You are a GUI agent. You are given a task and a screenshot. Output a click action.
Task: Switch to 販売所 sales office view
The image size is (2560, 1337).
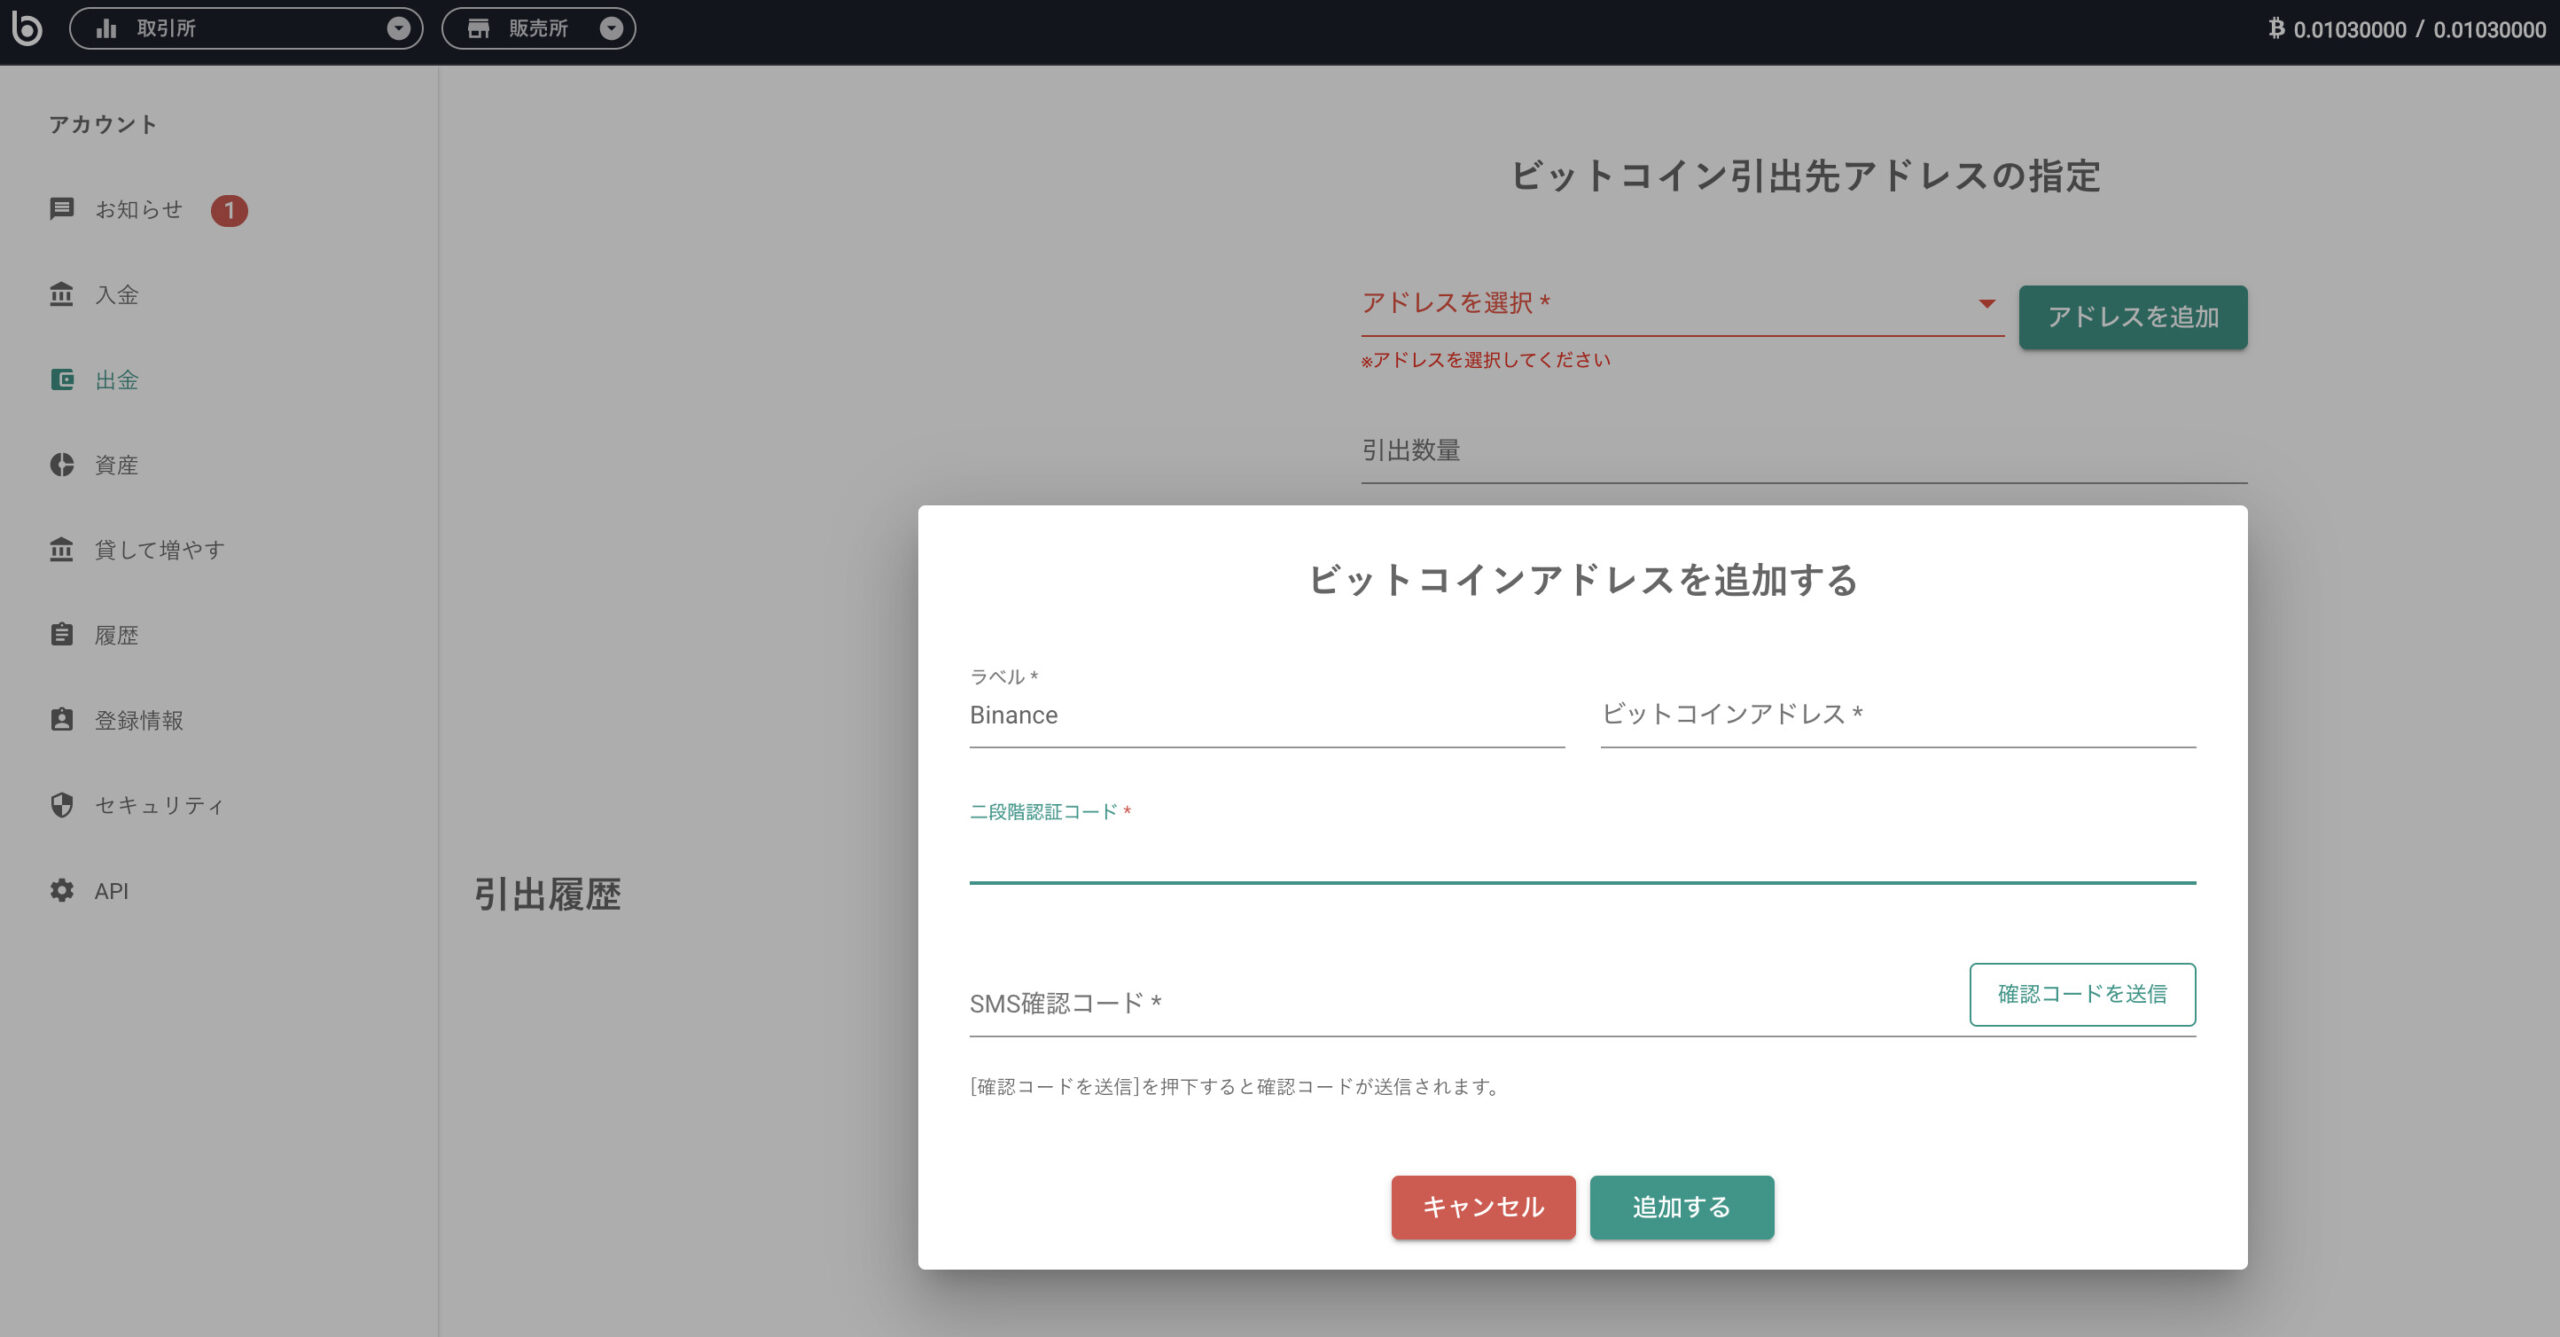540,28
